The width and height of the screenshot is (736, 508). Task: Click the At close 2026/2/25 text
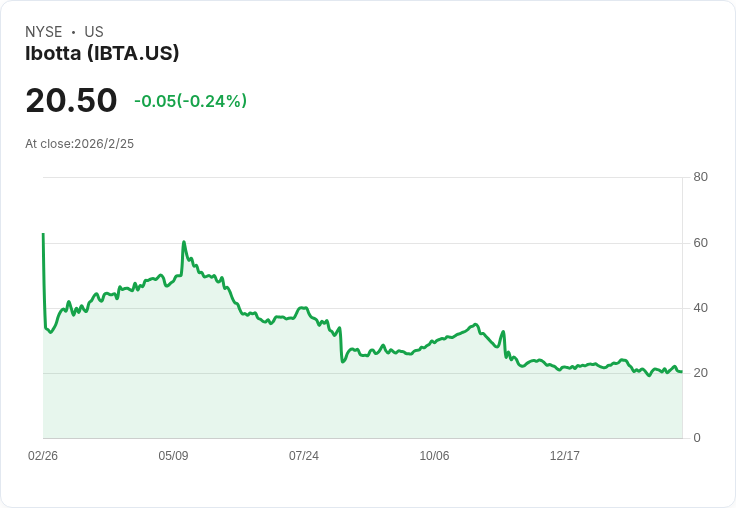[79, 144]
